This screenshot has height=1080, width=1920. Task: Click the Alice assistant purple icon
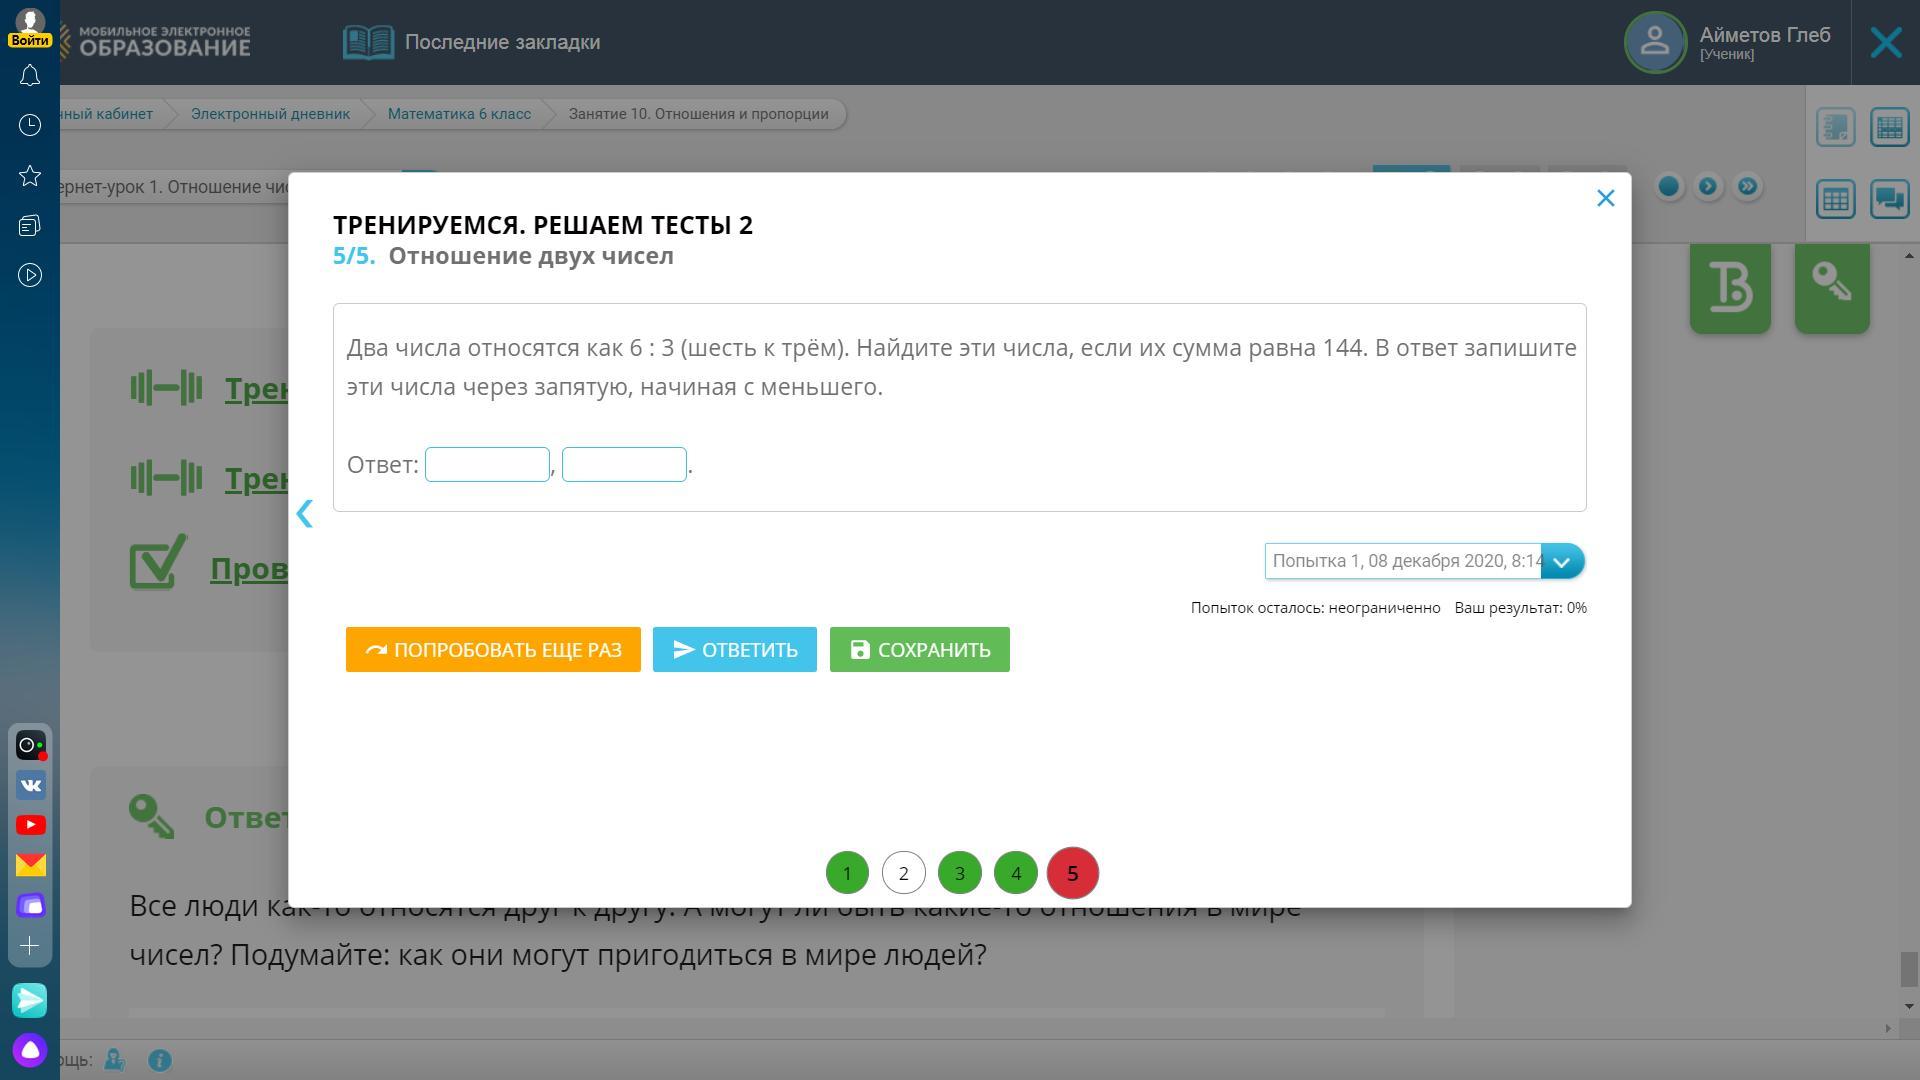click(30, 1050)
